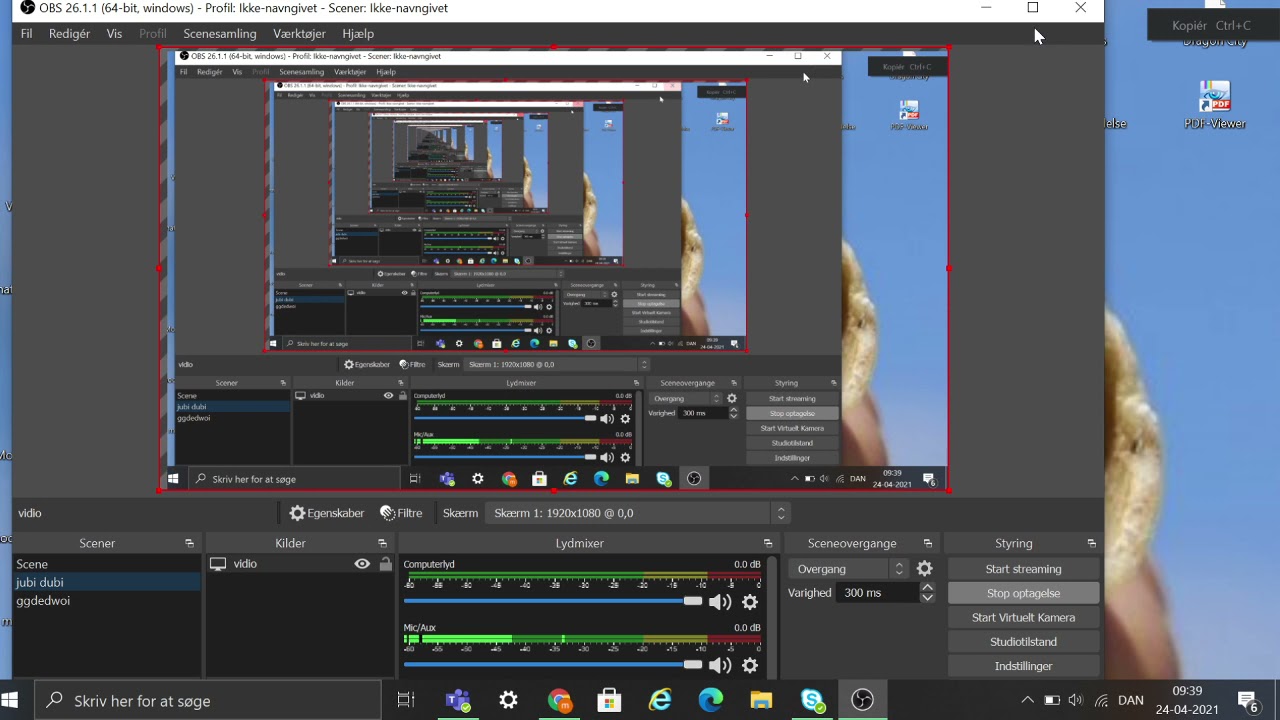Increase Varighed with the up arrow

pos(928,588)
